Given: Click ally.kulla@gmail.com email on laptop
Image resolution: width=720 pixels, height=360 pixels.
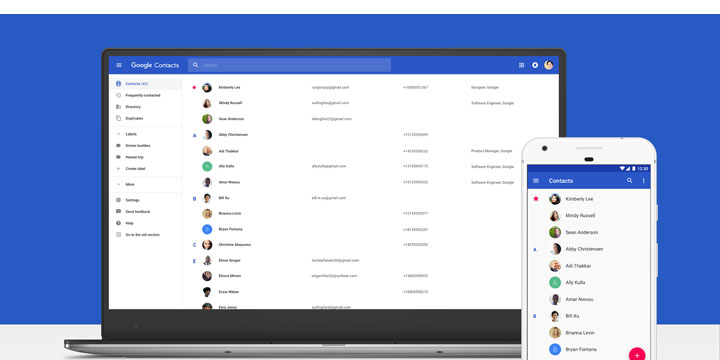Looking at the screenshot, I should (x=329, y=166).
